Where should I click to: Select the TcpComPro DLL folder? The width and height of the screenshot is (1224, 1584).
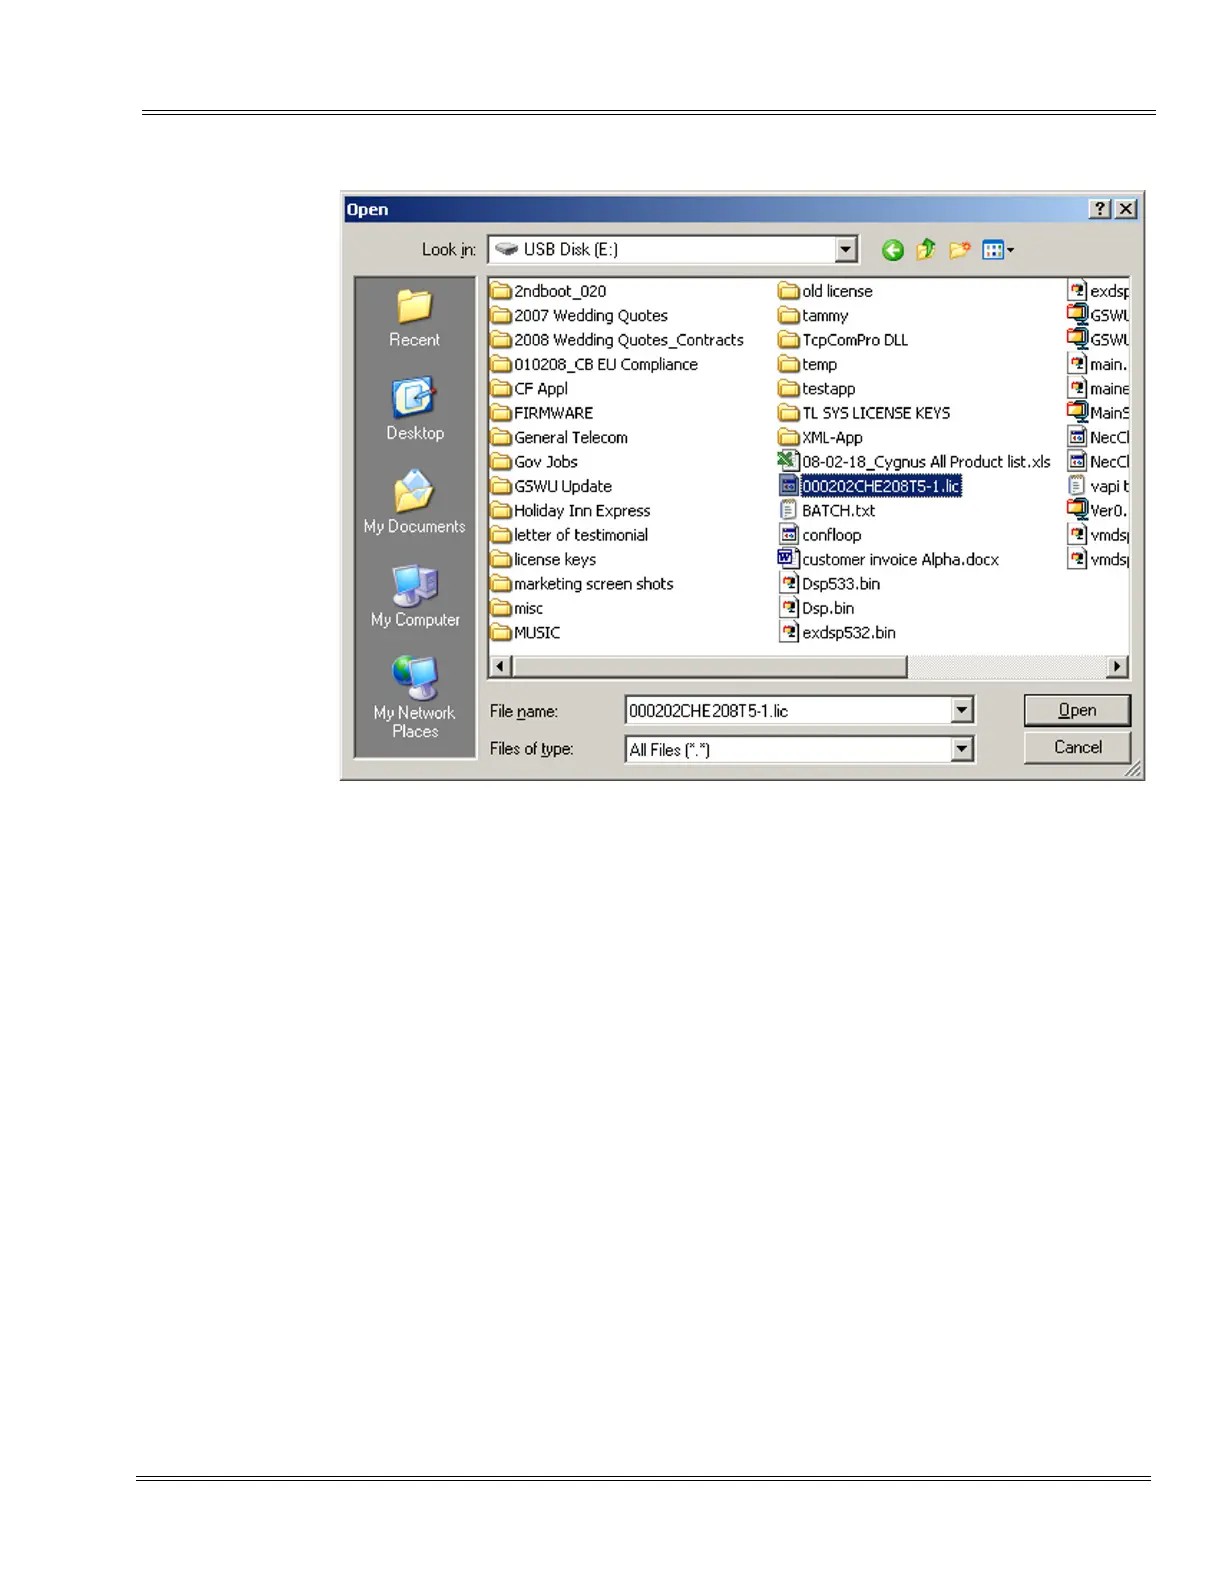(843, 340)
